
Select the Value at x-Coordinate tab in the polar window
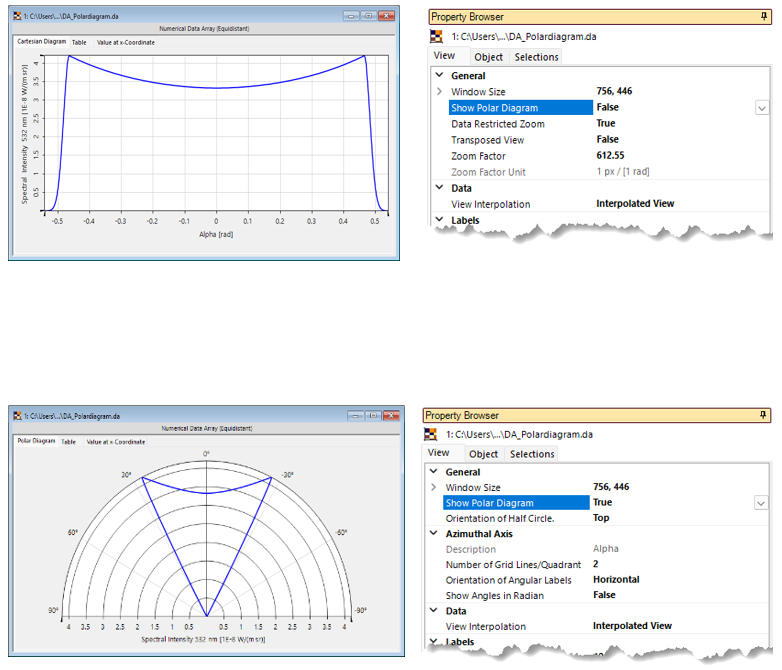pos(115,441)
